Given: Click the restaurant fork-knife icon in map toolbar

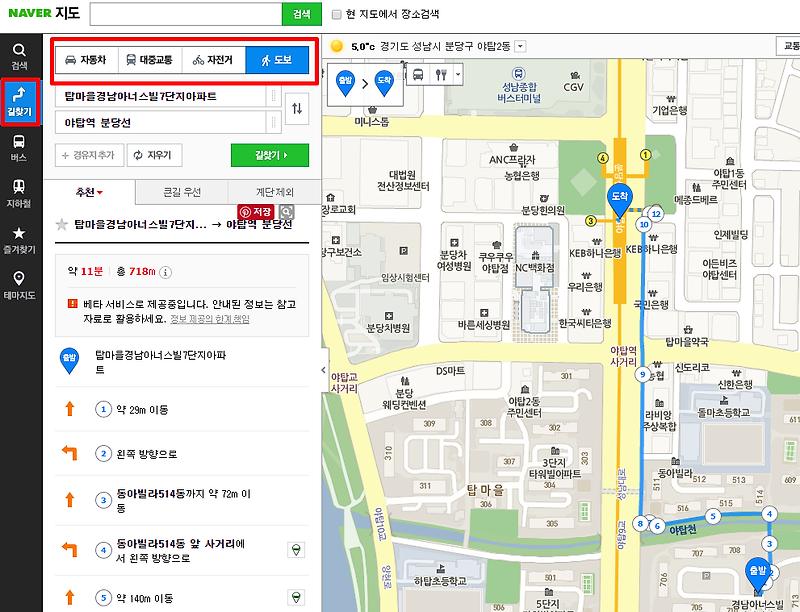Looking at the screenshot, I should coord(441,75).
